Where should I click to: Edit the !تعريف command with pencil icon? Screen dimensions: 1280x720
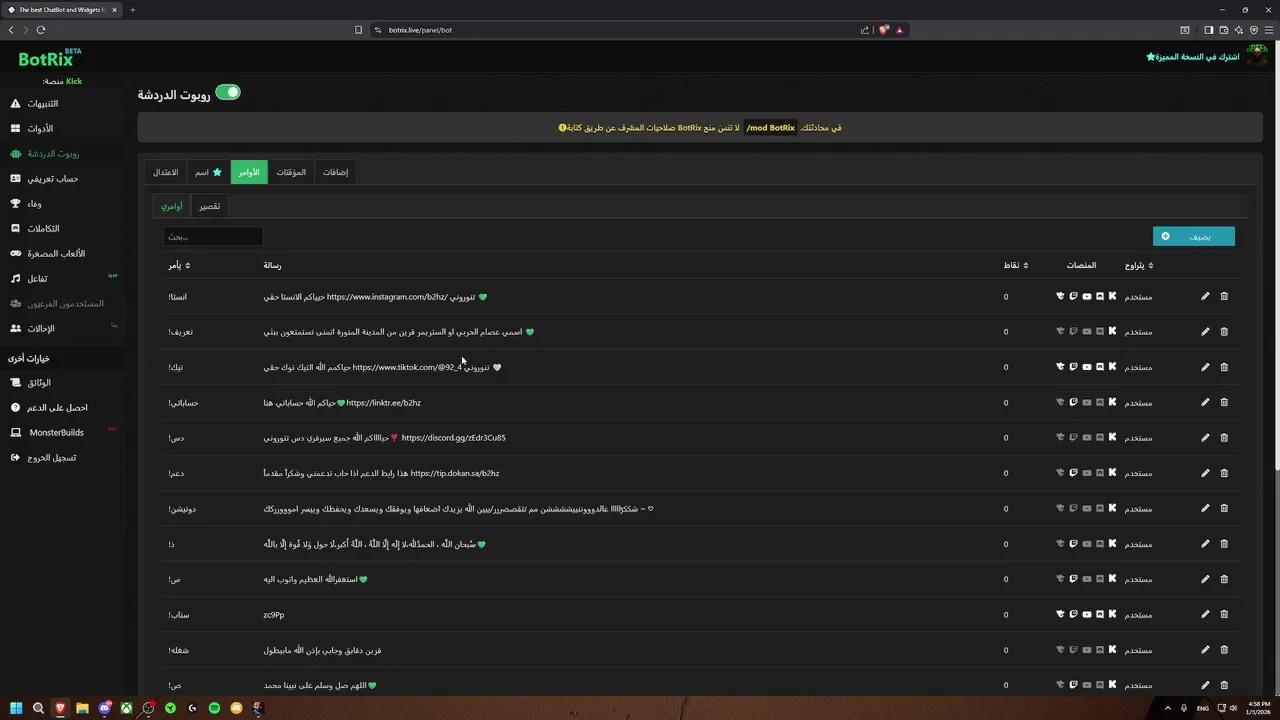tap(1205, 331)
